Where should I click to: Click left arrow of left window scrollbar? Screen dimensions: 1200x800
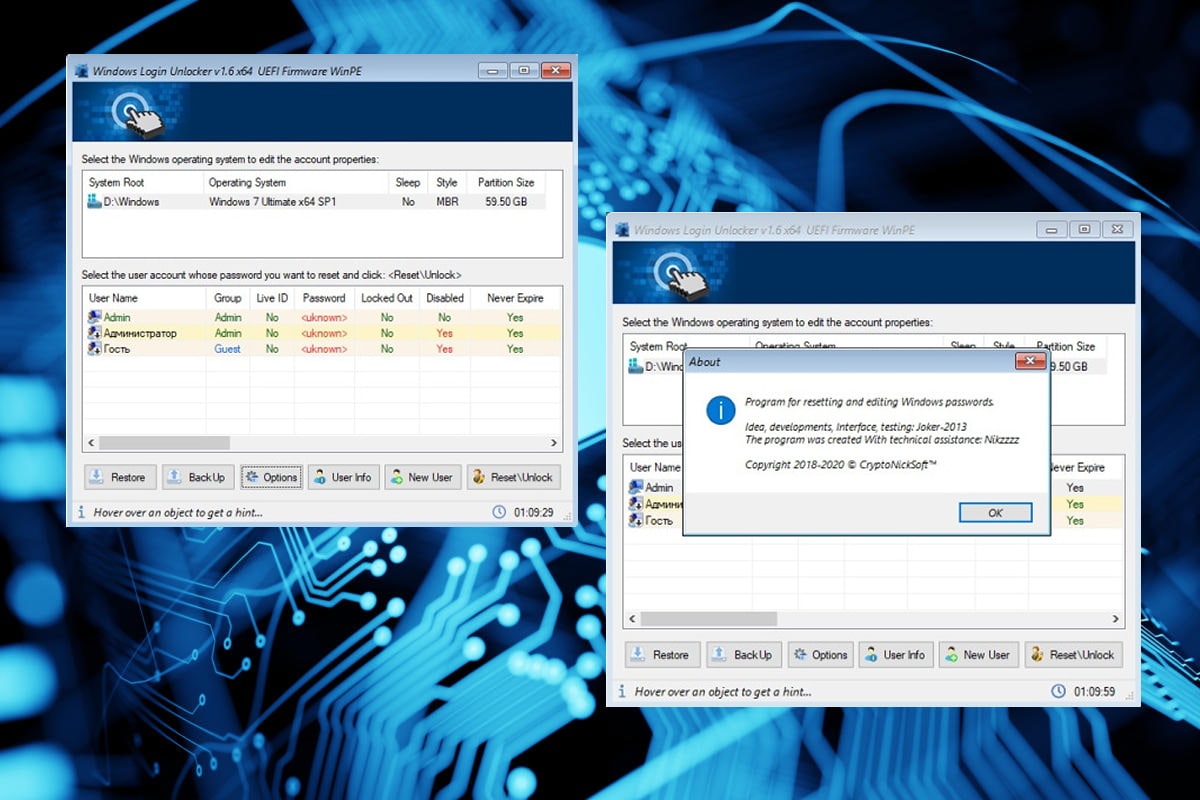click(91, 442)
